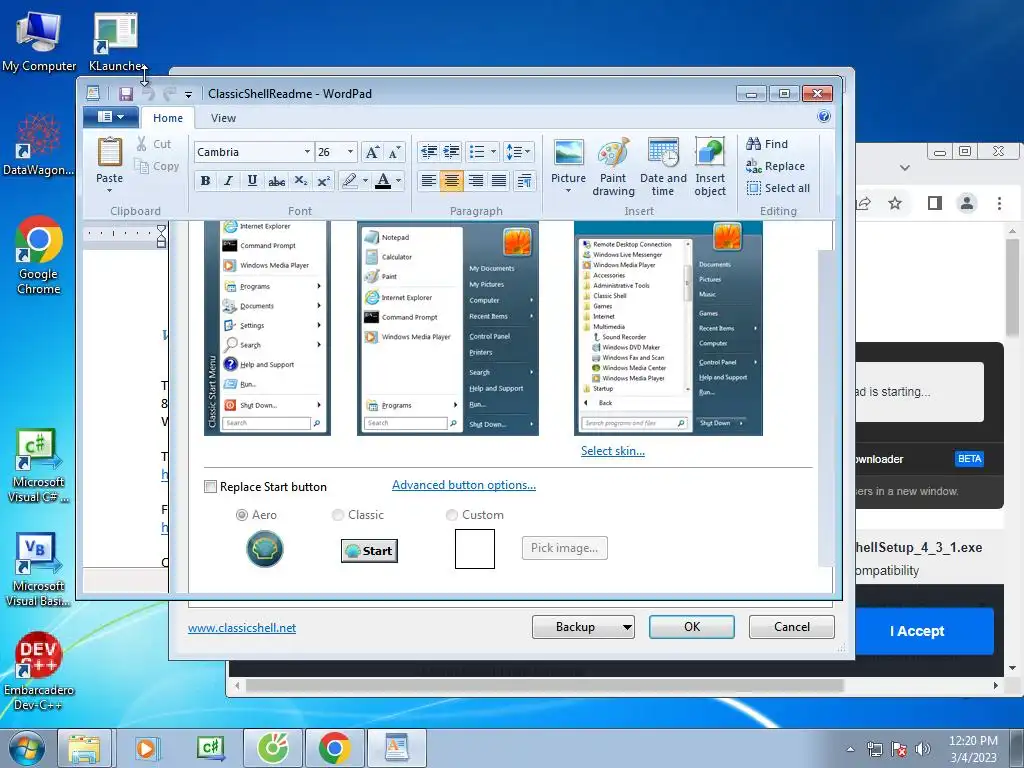
Task: Click the Cut scissors icon
Action: [x=142, y=144]
